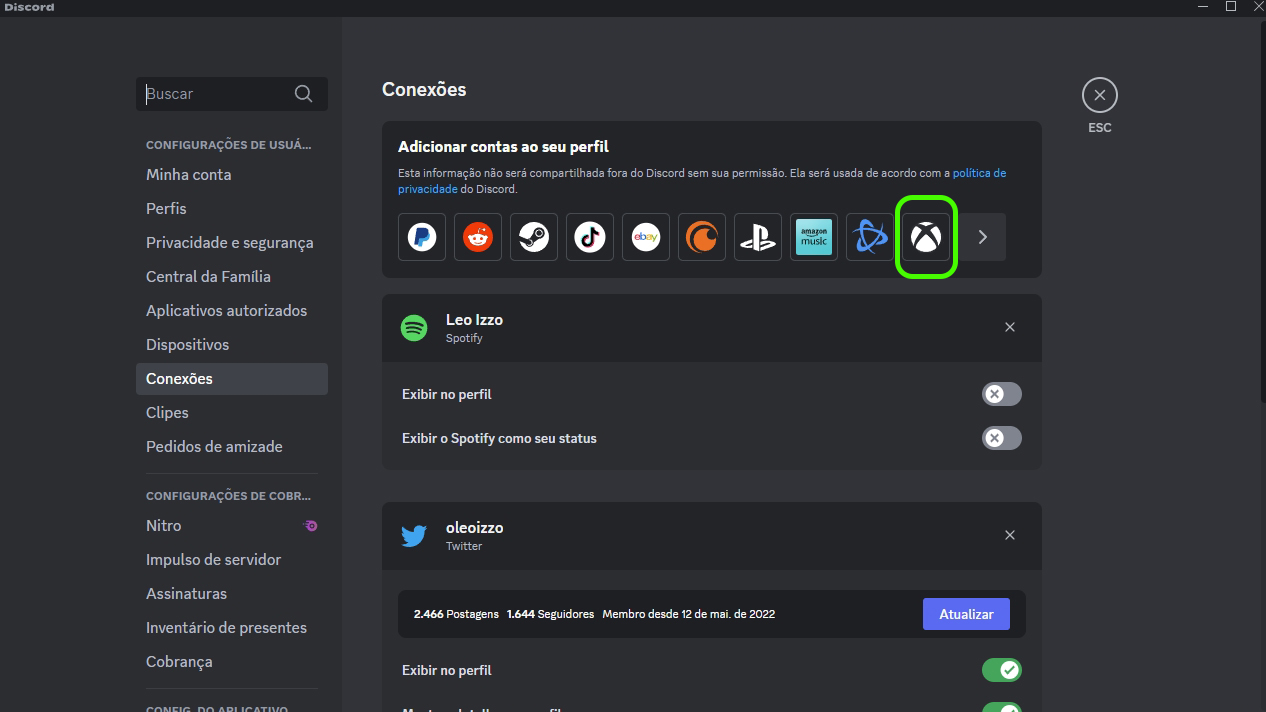Show more connection services with arrow
Screen dimensions: 1266x712
click(982, 237)
